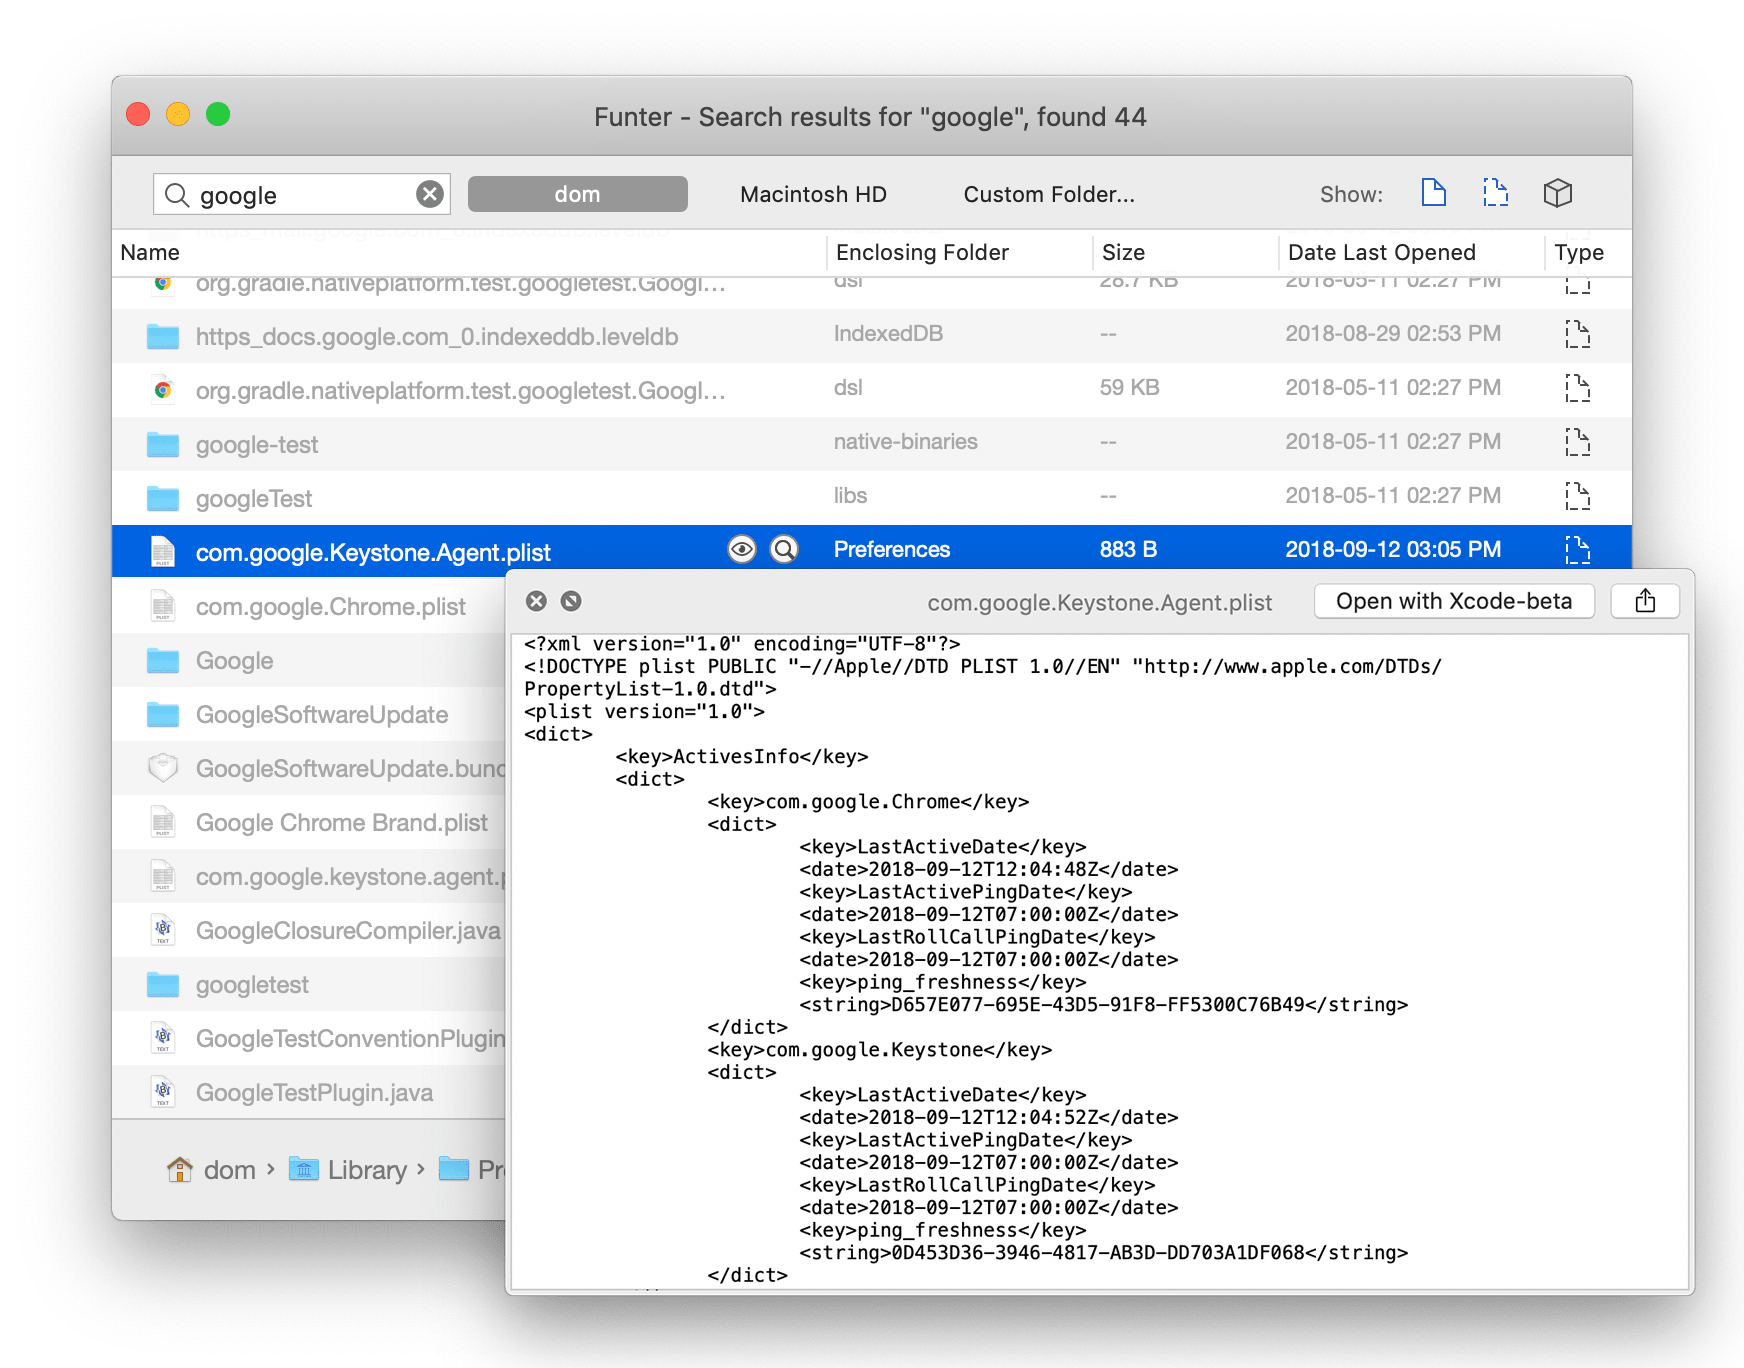The height and width of the screenshot is (1368, 1744).
Task: Click the preview title com.google.Keystone.Agent.plist
Action: point(1099,602)
